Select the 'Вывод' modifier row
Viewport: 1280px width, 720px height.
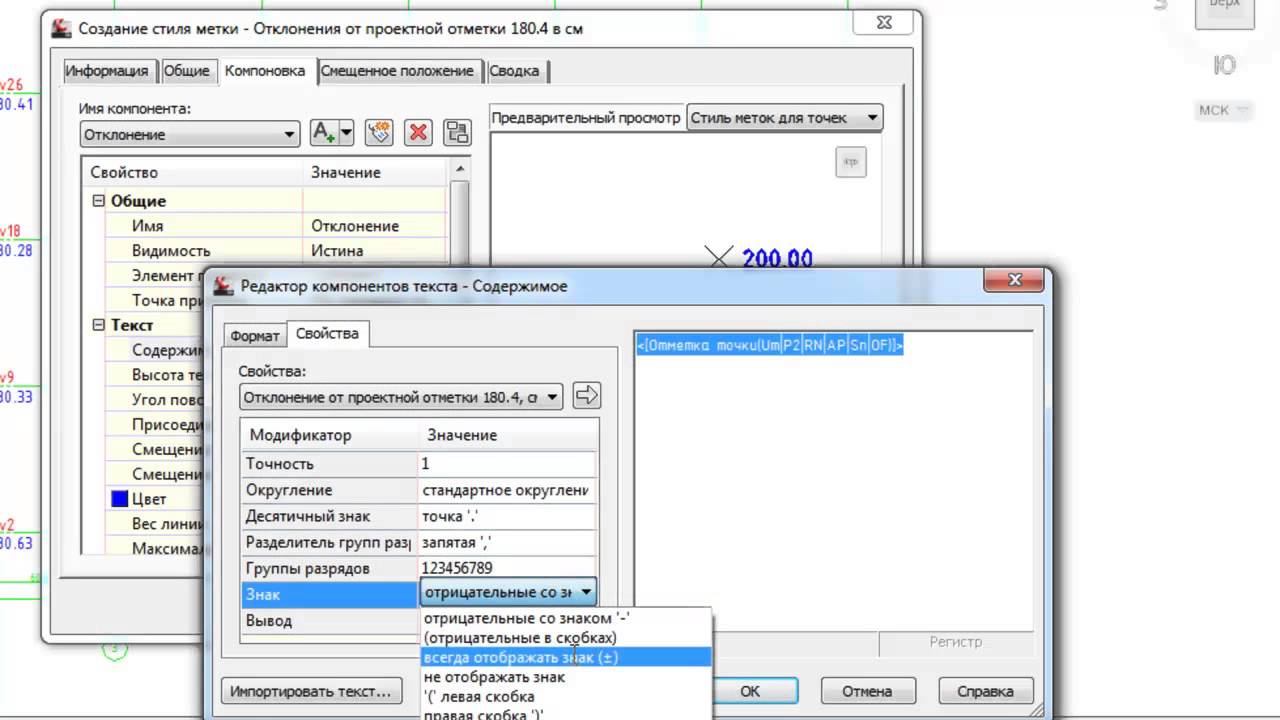coord(330,620)
